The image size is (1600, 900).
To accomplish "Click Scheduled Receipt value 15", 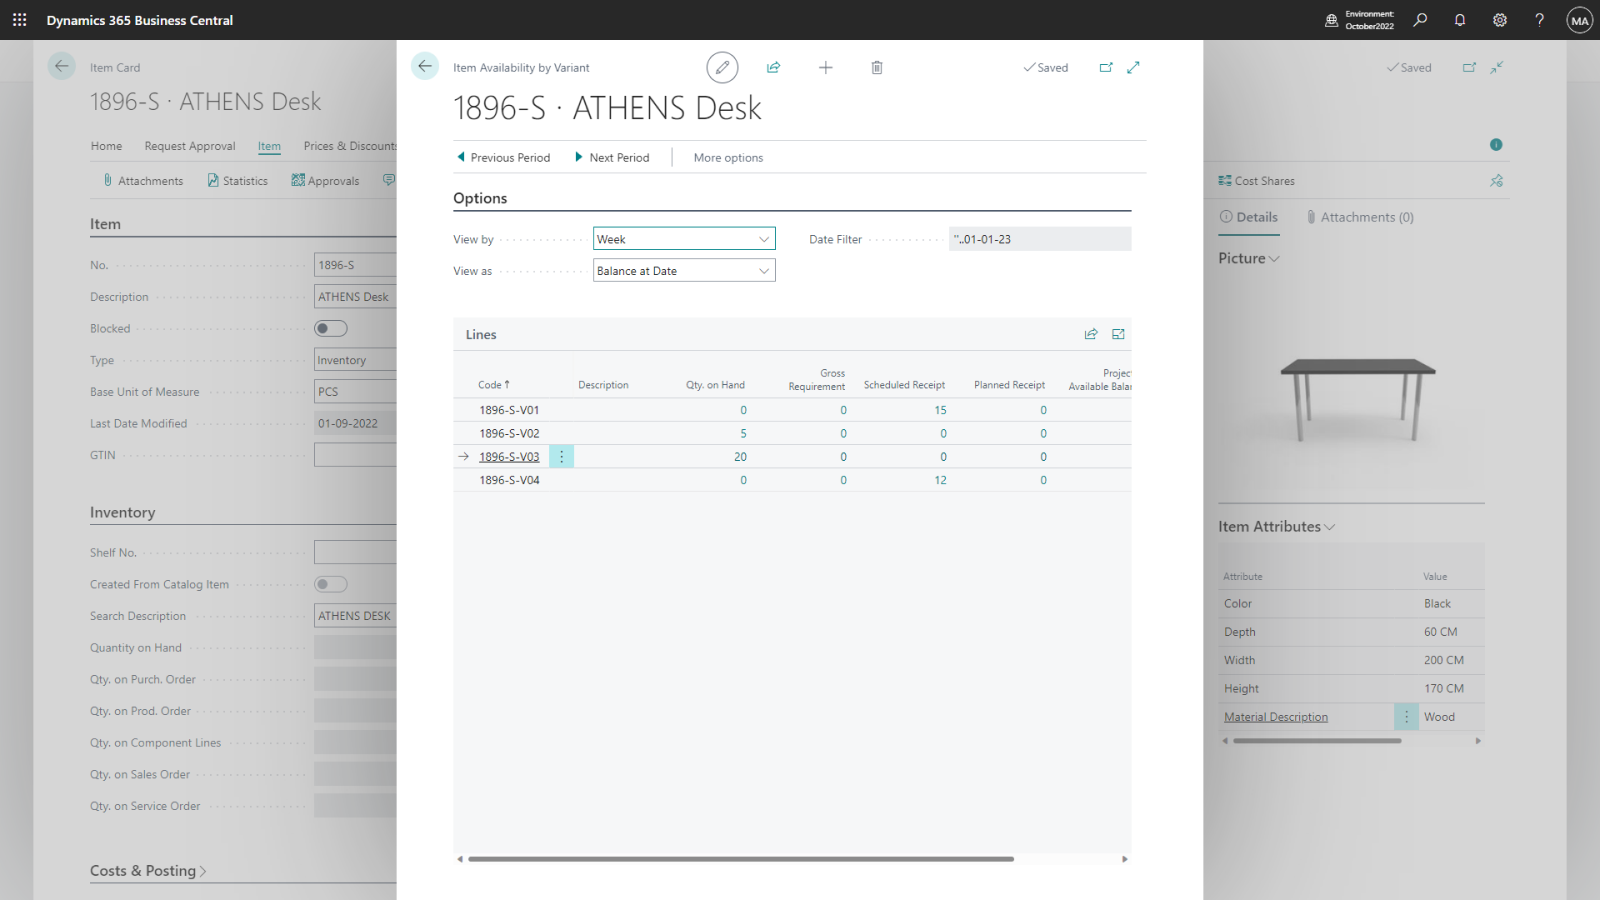I will [x=940, y=410].
